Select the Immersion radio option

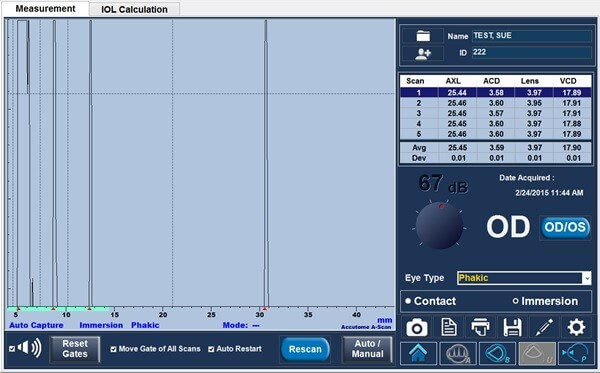point(515,301)
